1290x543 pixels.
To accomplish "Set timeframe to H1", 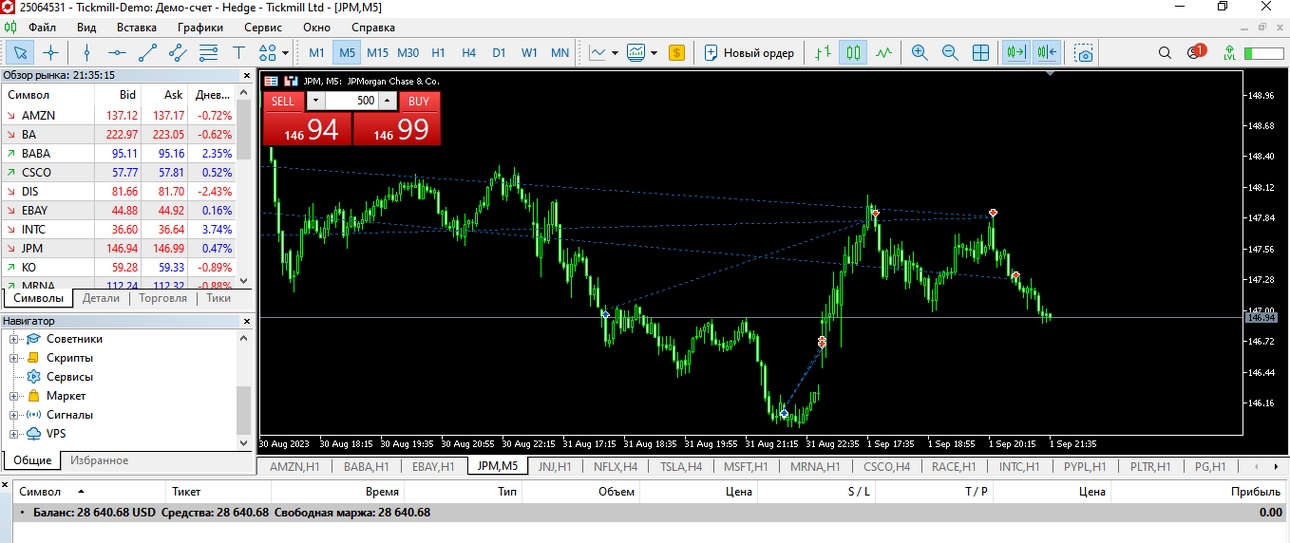I will click(438, 53).
